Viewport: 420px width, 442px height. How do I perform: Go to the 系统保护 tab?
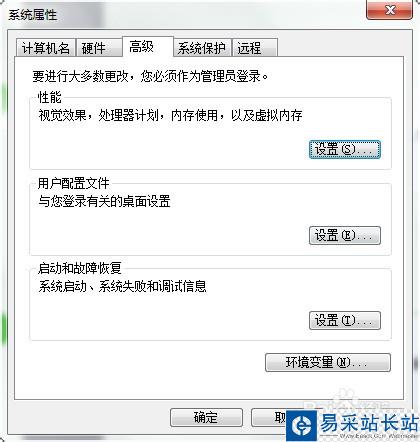pyautogui.click(x=202, y=48)
